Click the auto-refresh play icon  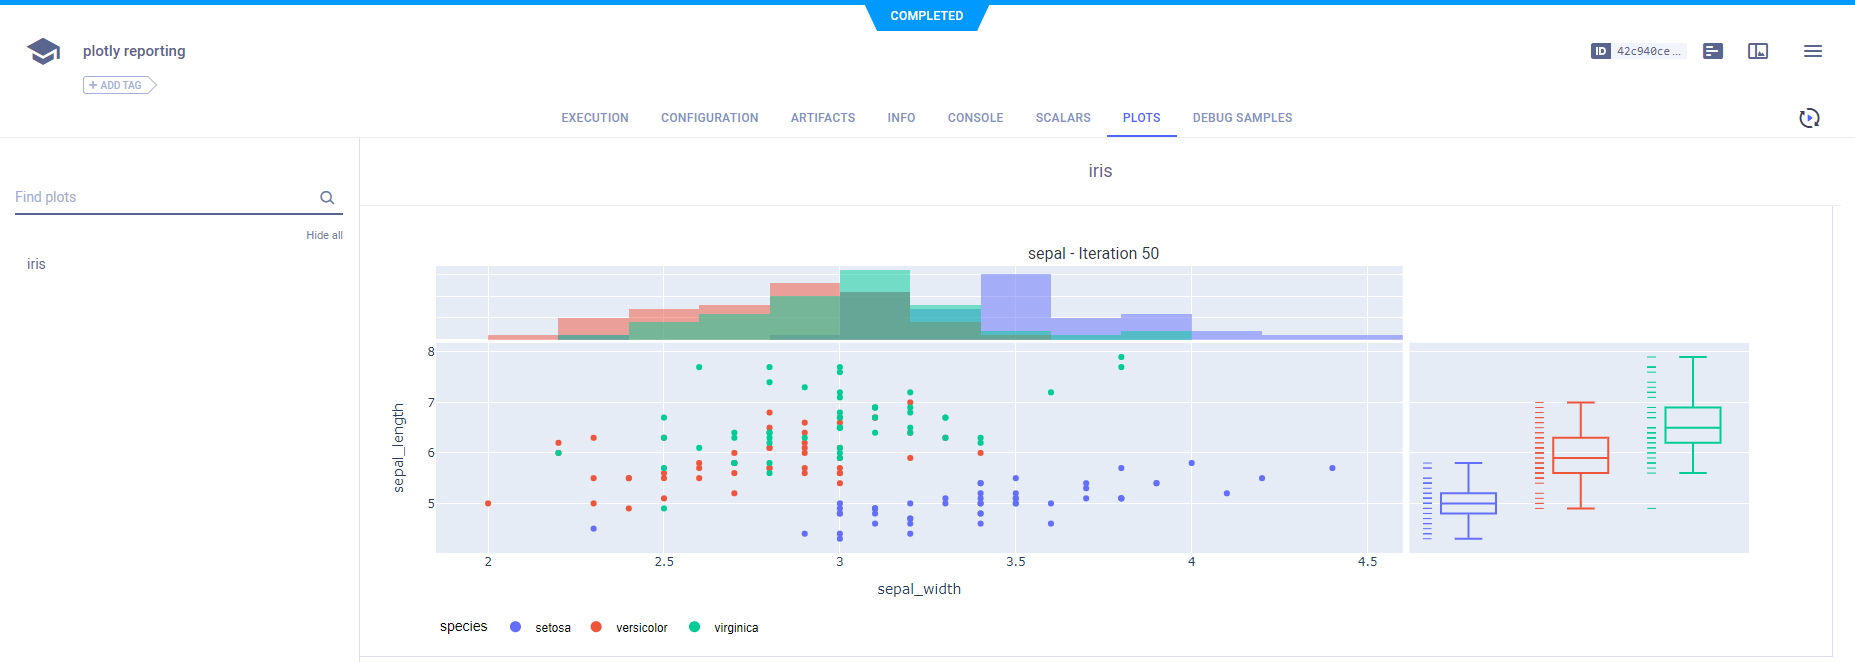tap(1809, 118)
